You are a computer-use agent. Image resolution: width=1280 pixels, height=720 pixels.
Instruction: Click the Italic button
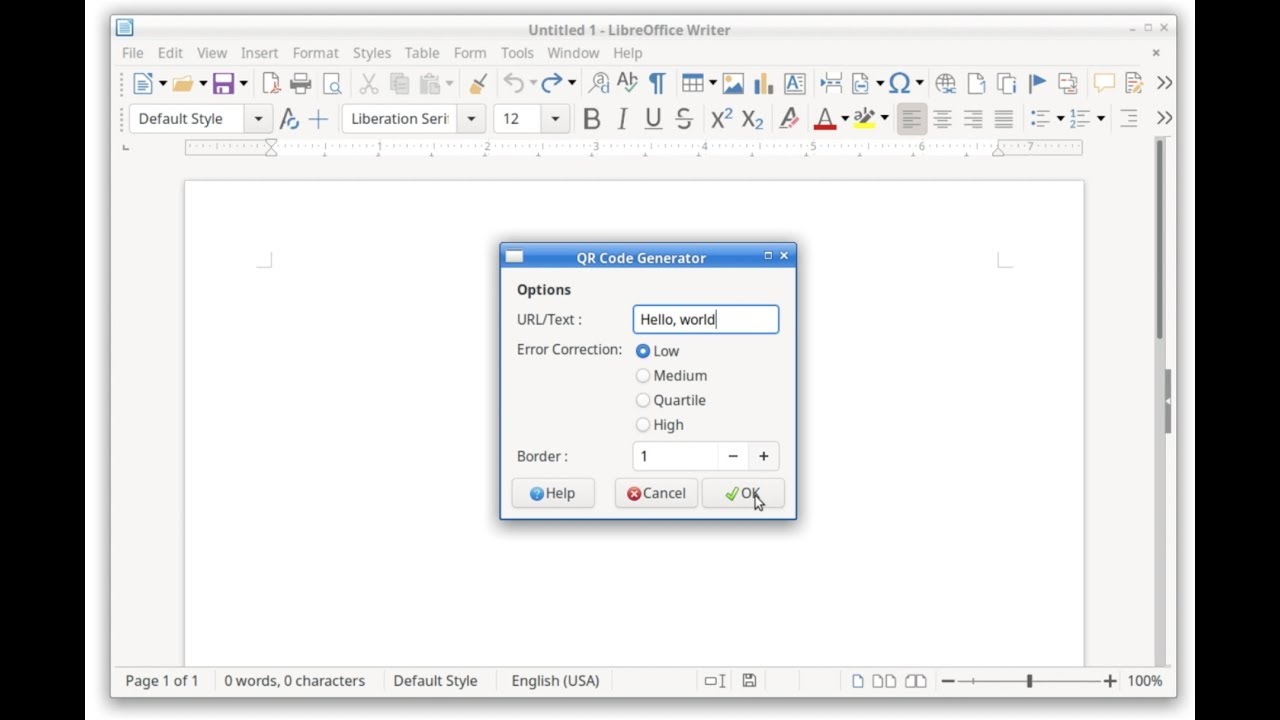tap(623, 119)
